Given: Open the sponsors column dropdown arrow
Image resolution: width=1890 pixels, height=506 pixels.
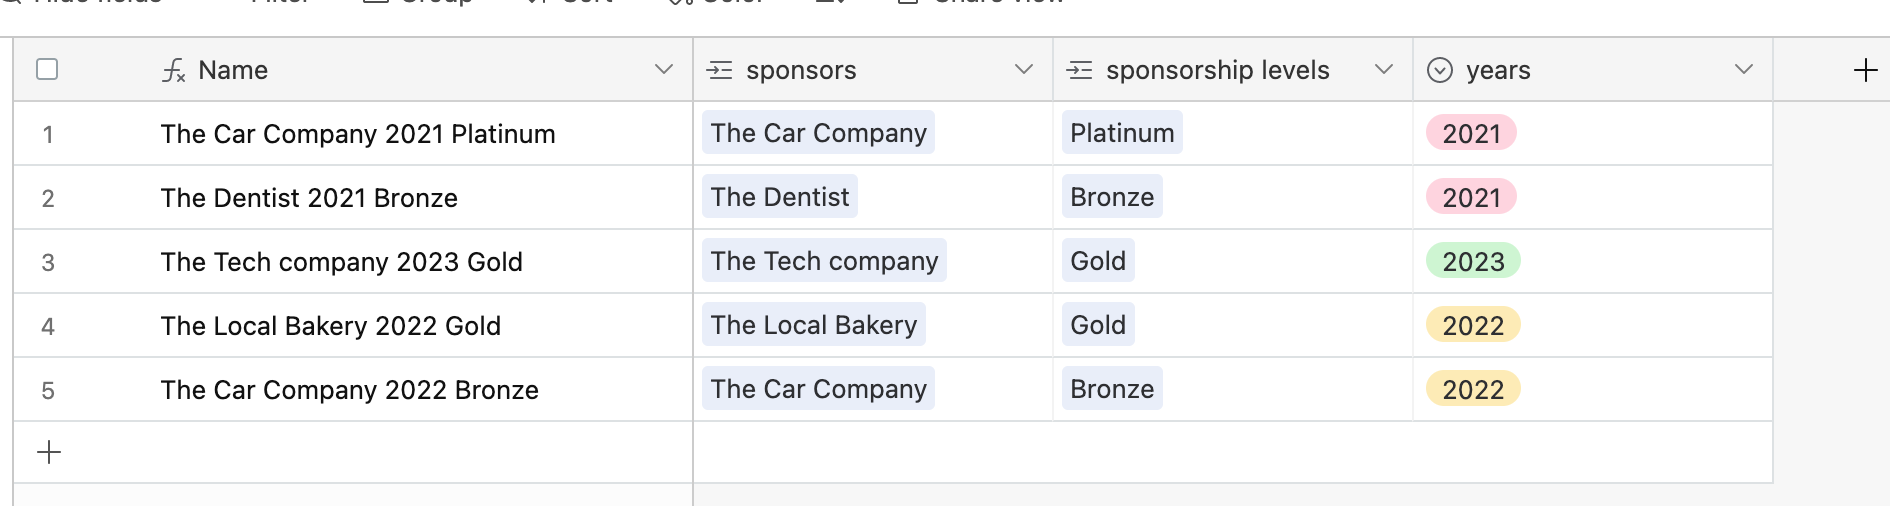Looking at the screenshot, I should 1023,69.
